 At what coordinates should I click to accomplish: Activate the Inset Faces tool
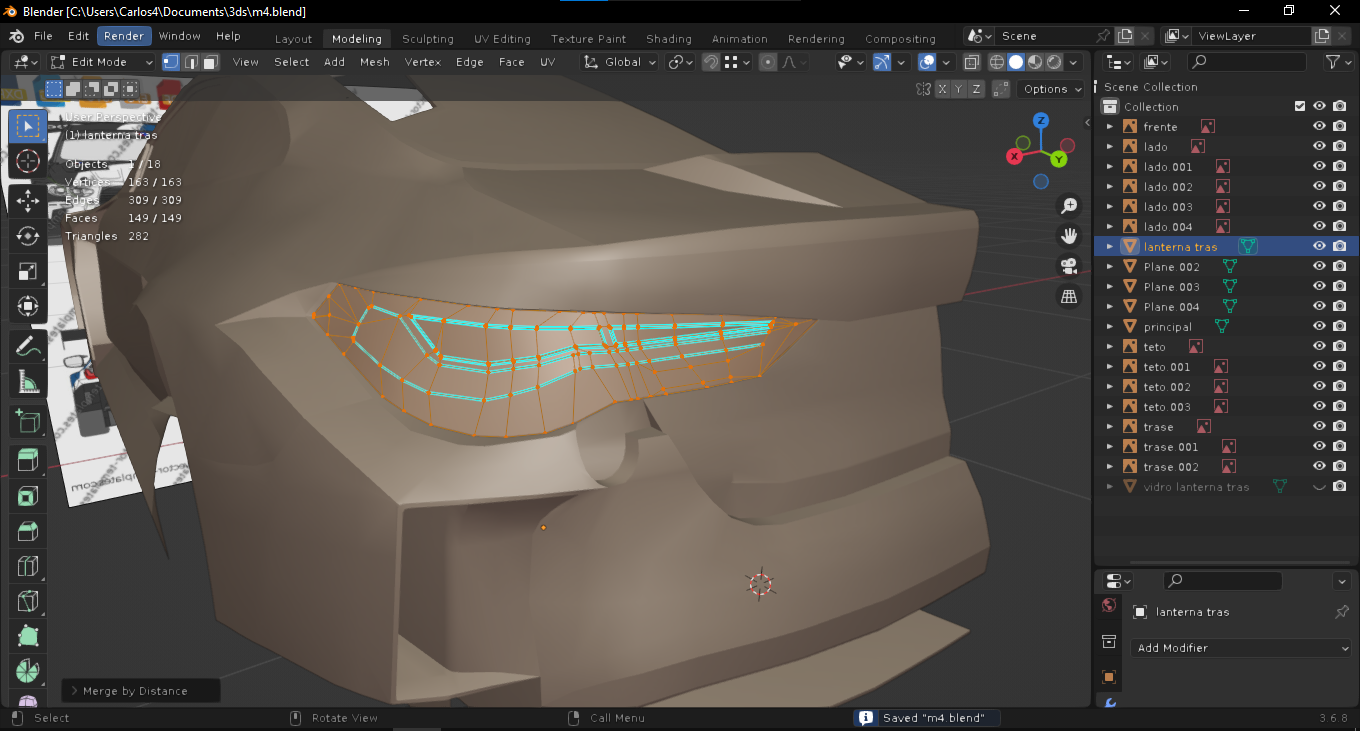(28, 496)
